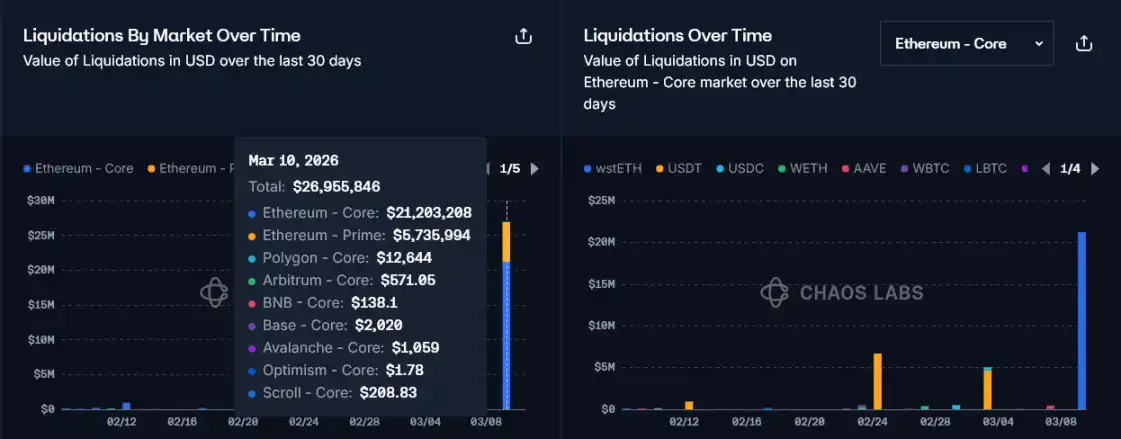
Task: Toggle the WETH legend entry
Action: click(803, 169)
